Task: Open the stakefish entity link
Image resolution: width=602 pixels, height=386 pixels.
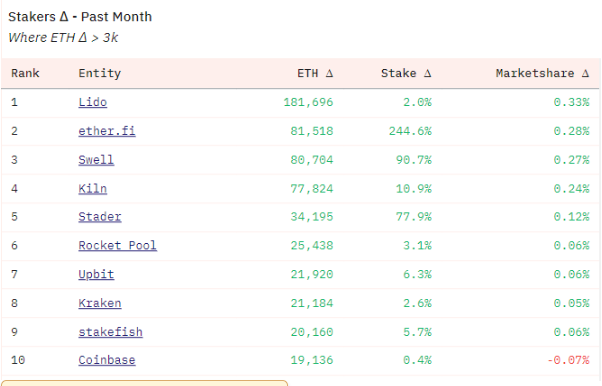Action: [111, 332]
